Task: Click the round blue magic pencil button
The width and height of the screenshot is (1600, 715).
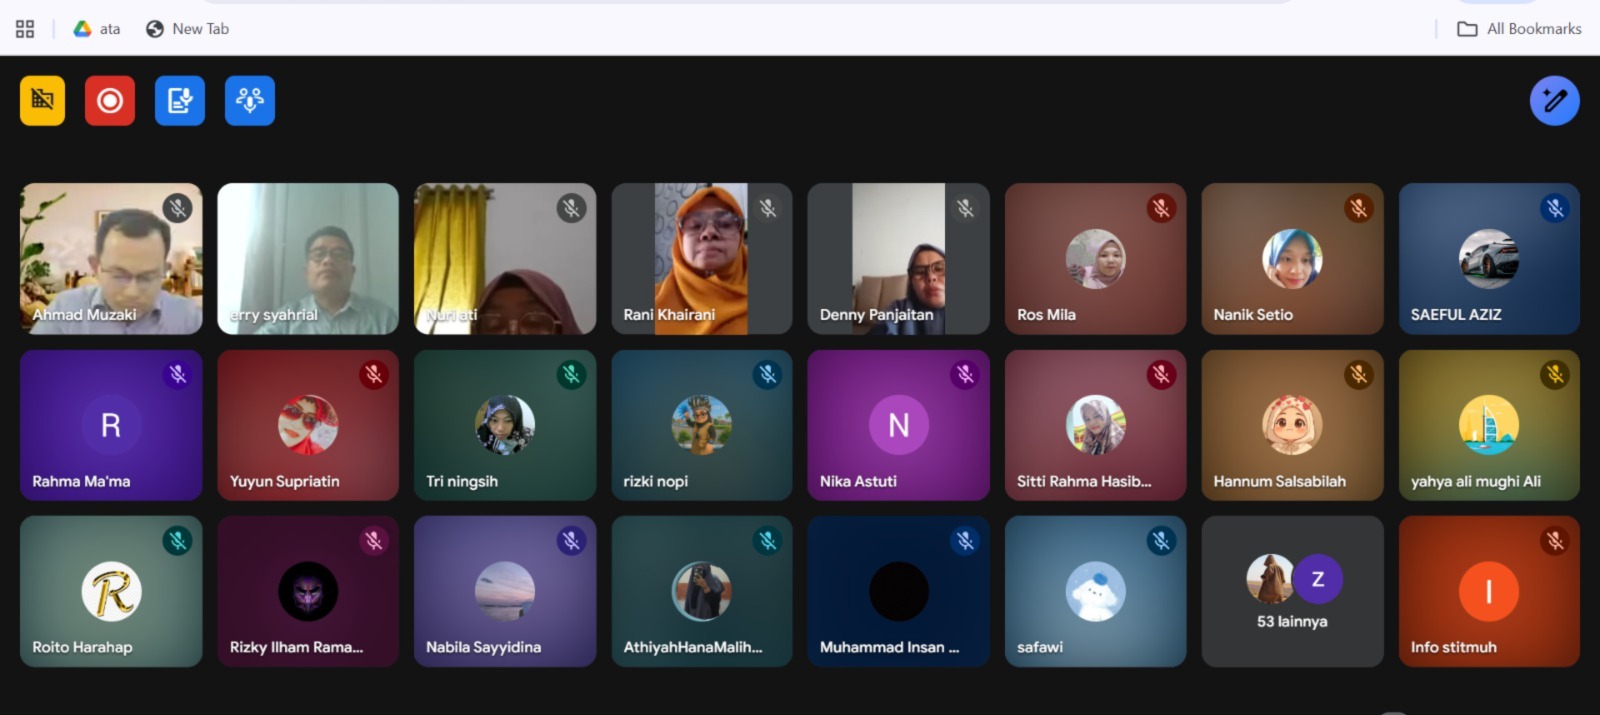Action: pos(1554,100)
